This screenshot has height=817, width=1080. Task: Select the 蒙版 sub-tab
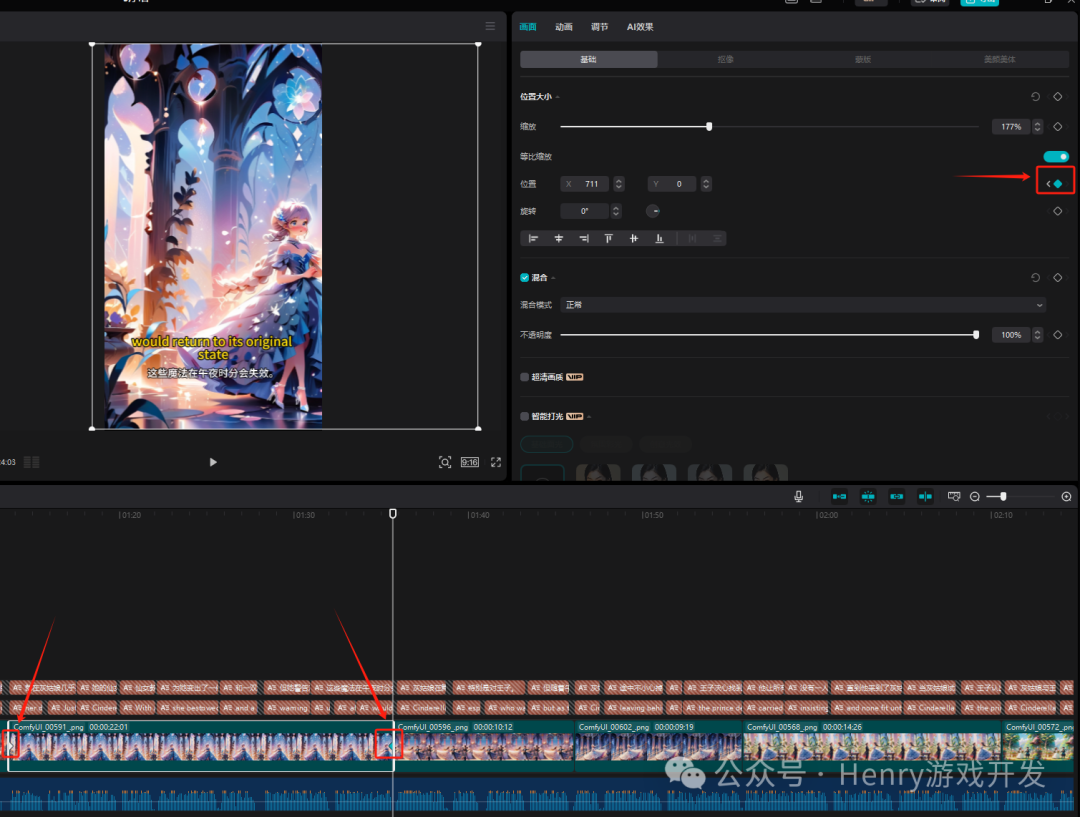(x=862, y=59)
